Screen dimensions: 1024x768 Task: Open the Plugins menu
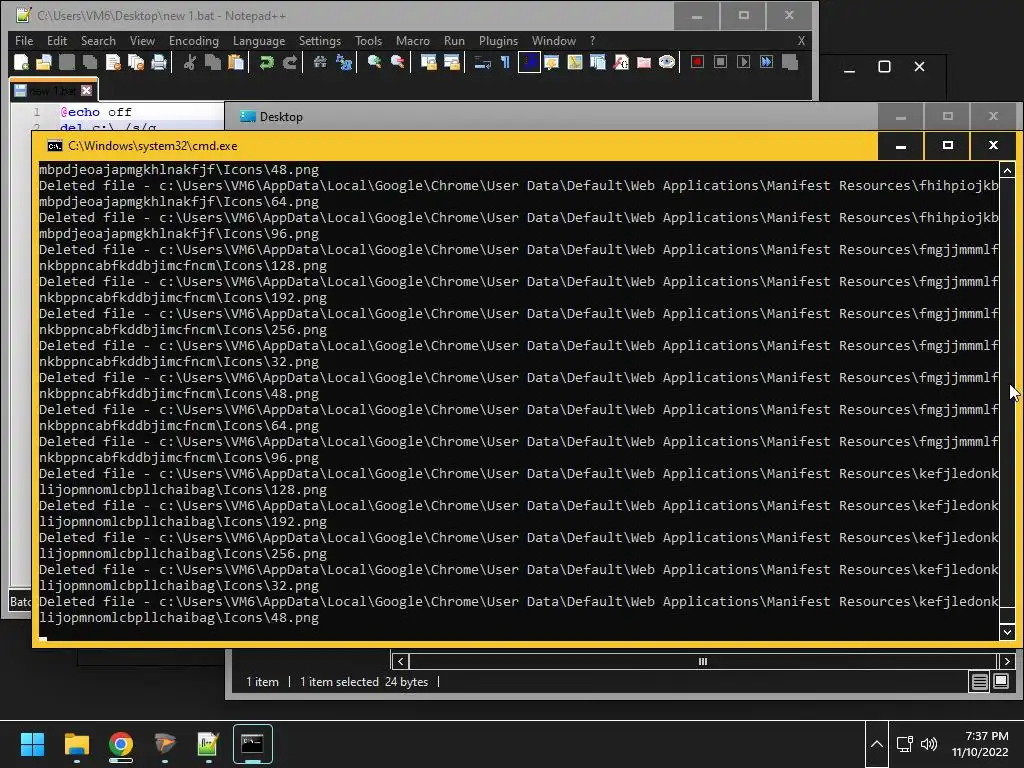(498, 40)
